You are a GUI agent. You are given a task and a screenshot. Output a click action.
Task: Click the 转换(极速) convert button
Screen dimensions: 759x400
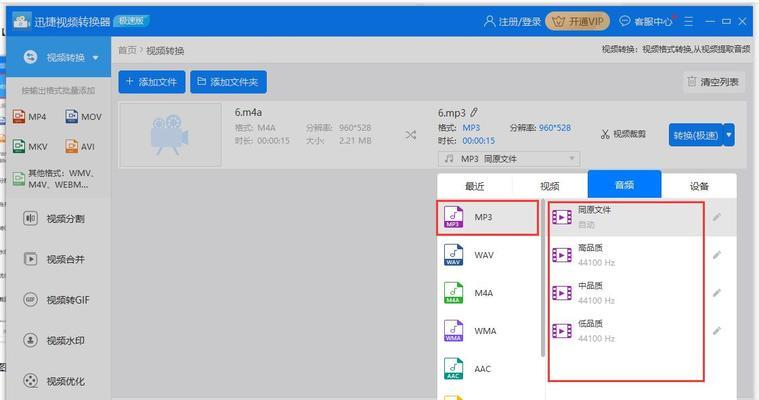696,135
